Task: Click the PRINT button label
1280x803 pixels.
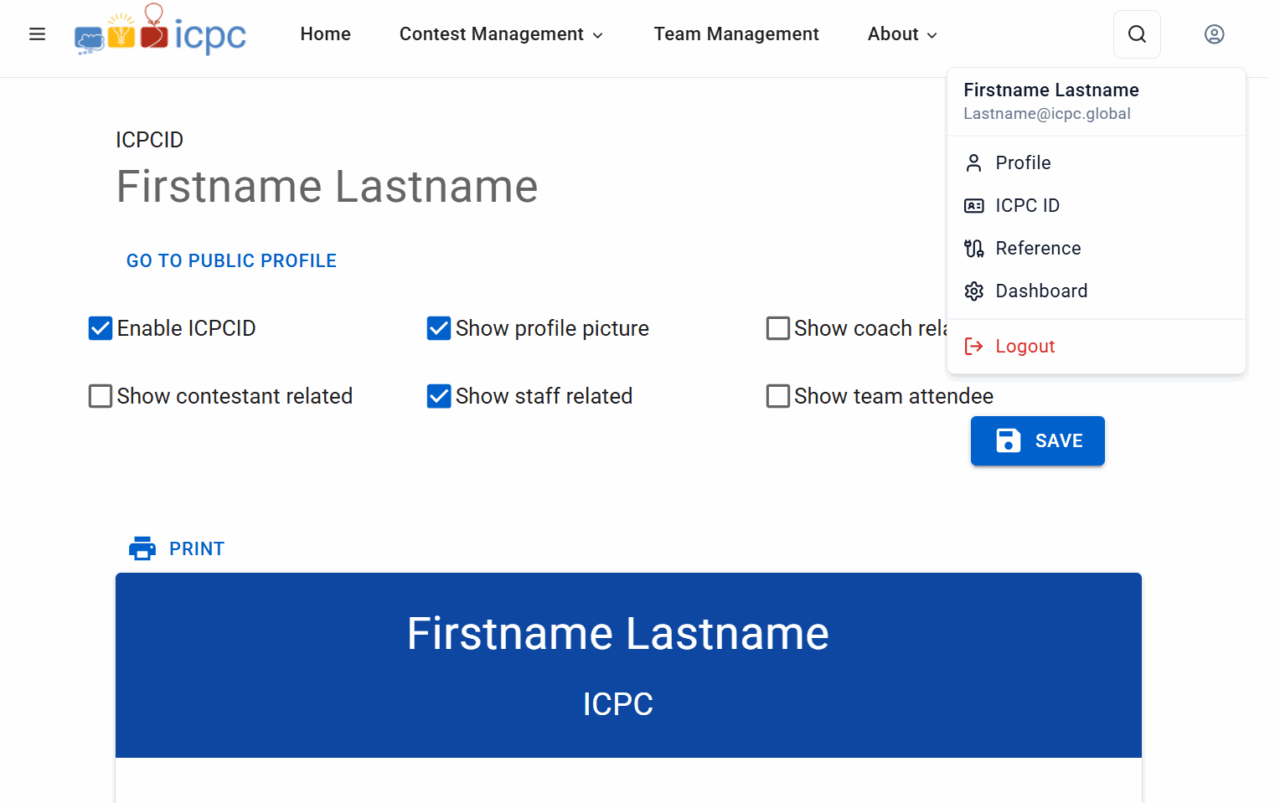Action: [197, 549]
